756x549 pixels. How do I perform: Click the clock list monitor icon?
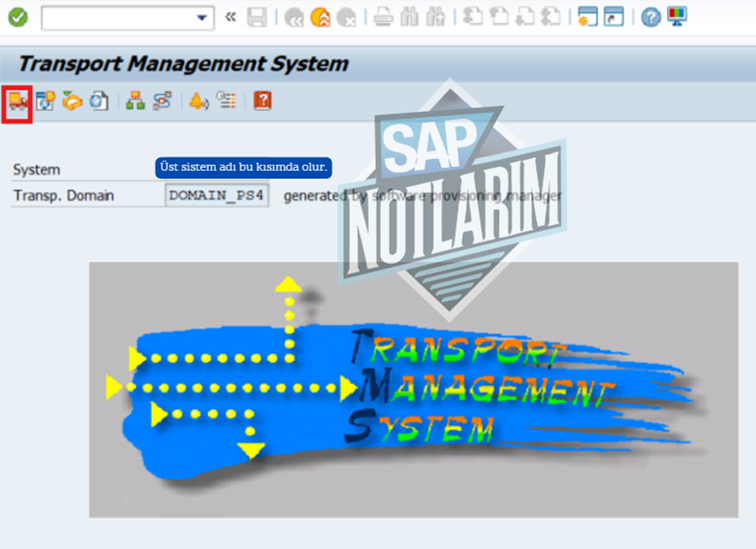[x=226, y=100]
